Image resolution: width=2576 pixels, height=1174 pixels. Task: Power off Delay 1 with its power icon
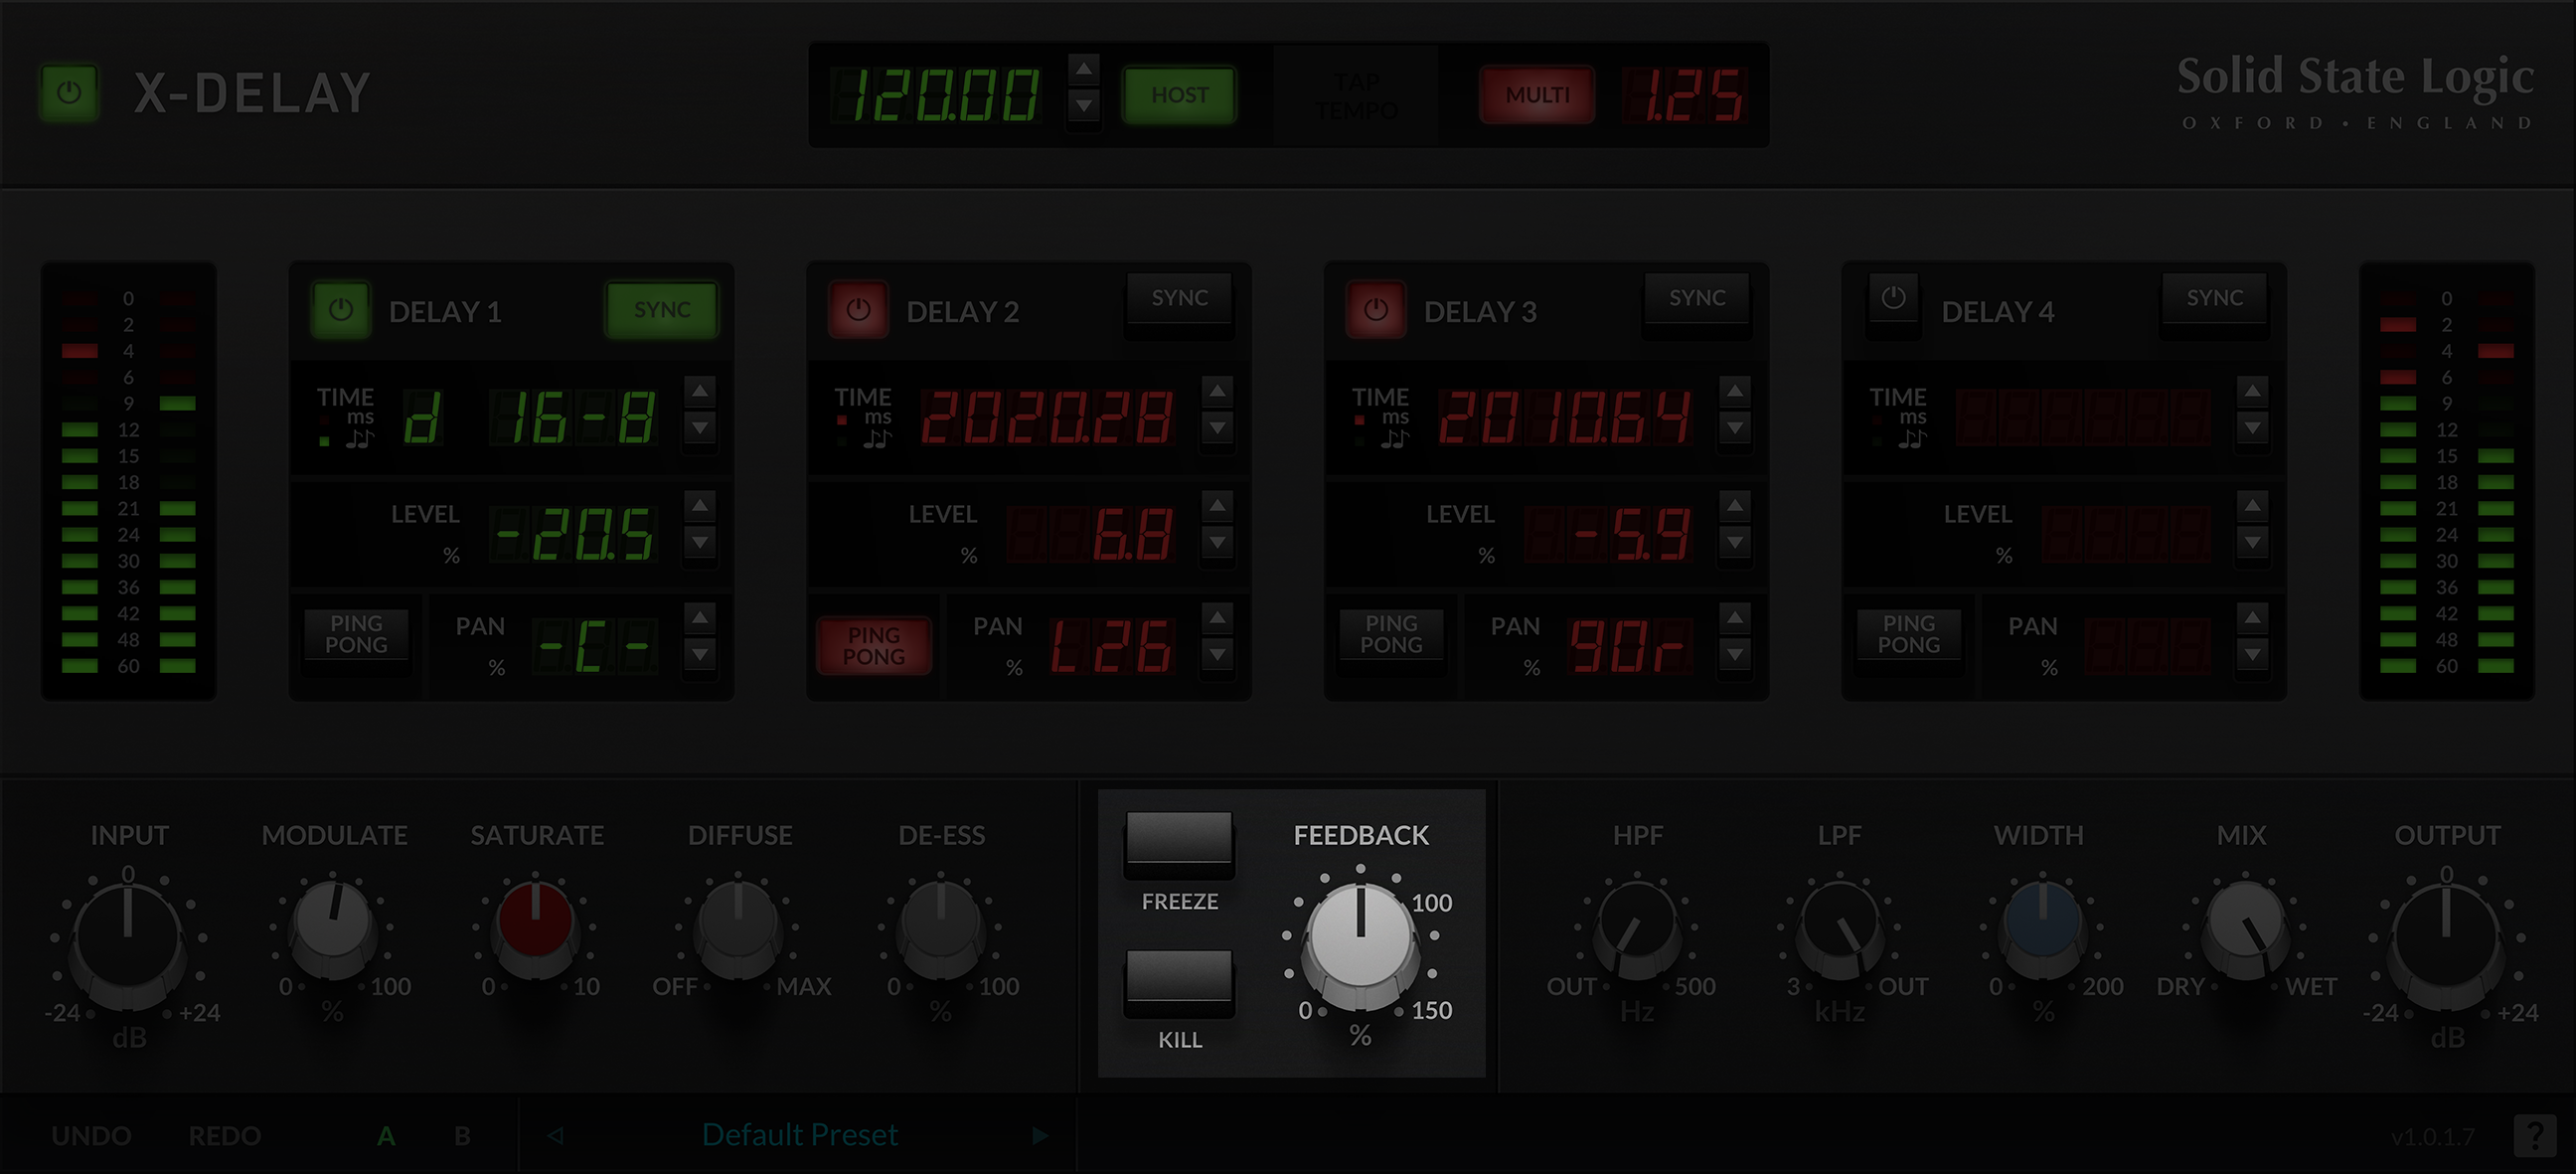coord(340,309)
